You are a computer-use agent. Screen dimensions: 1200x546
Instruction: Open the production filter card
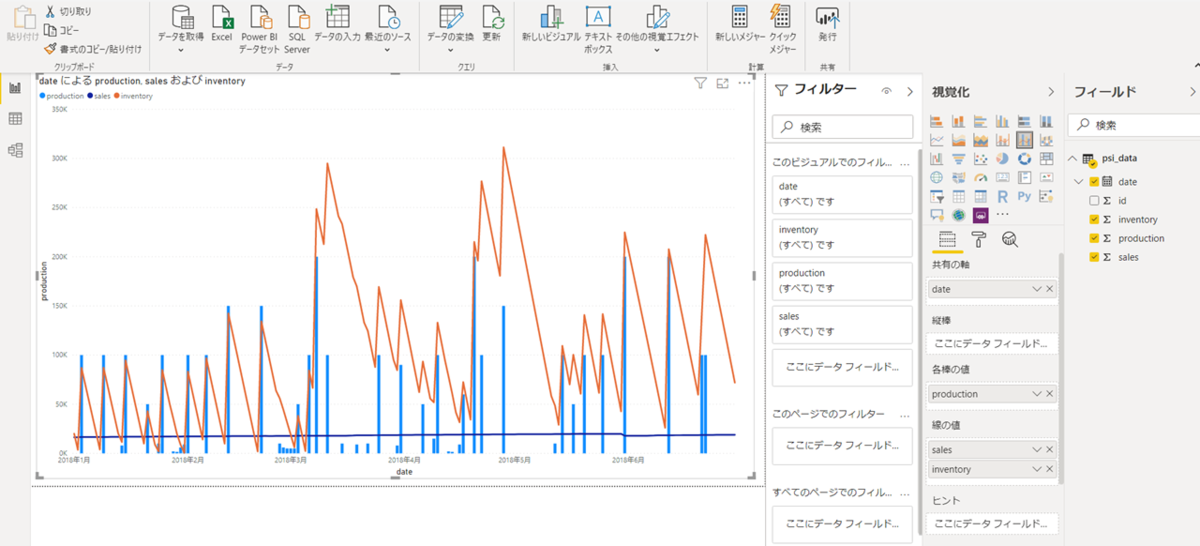(843, 280)
